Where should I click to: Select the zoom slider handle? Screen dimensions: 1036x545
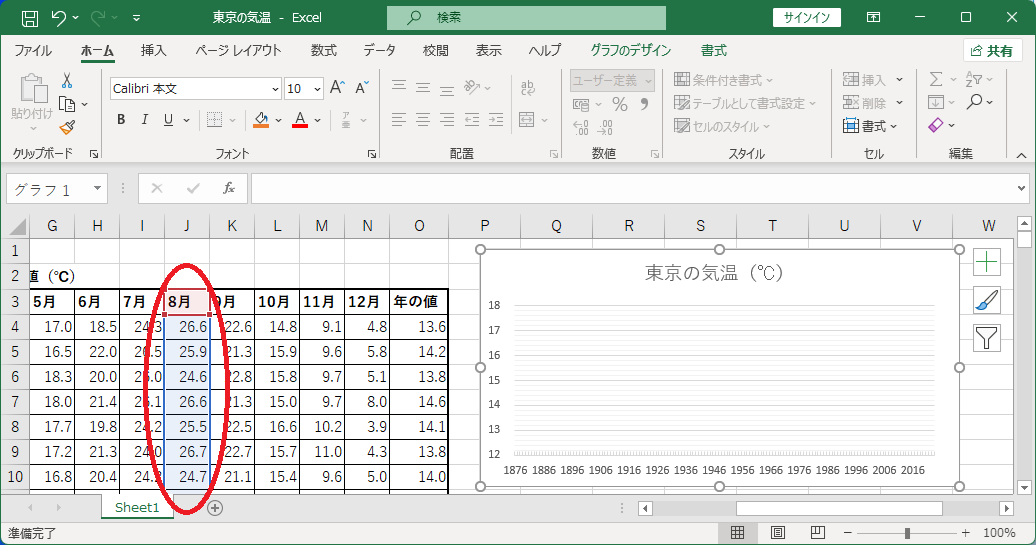click(907, 532)
